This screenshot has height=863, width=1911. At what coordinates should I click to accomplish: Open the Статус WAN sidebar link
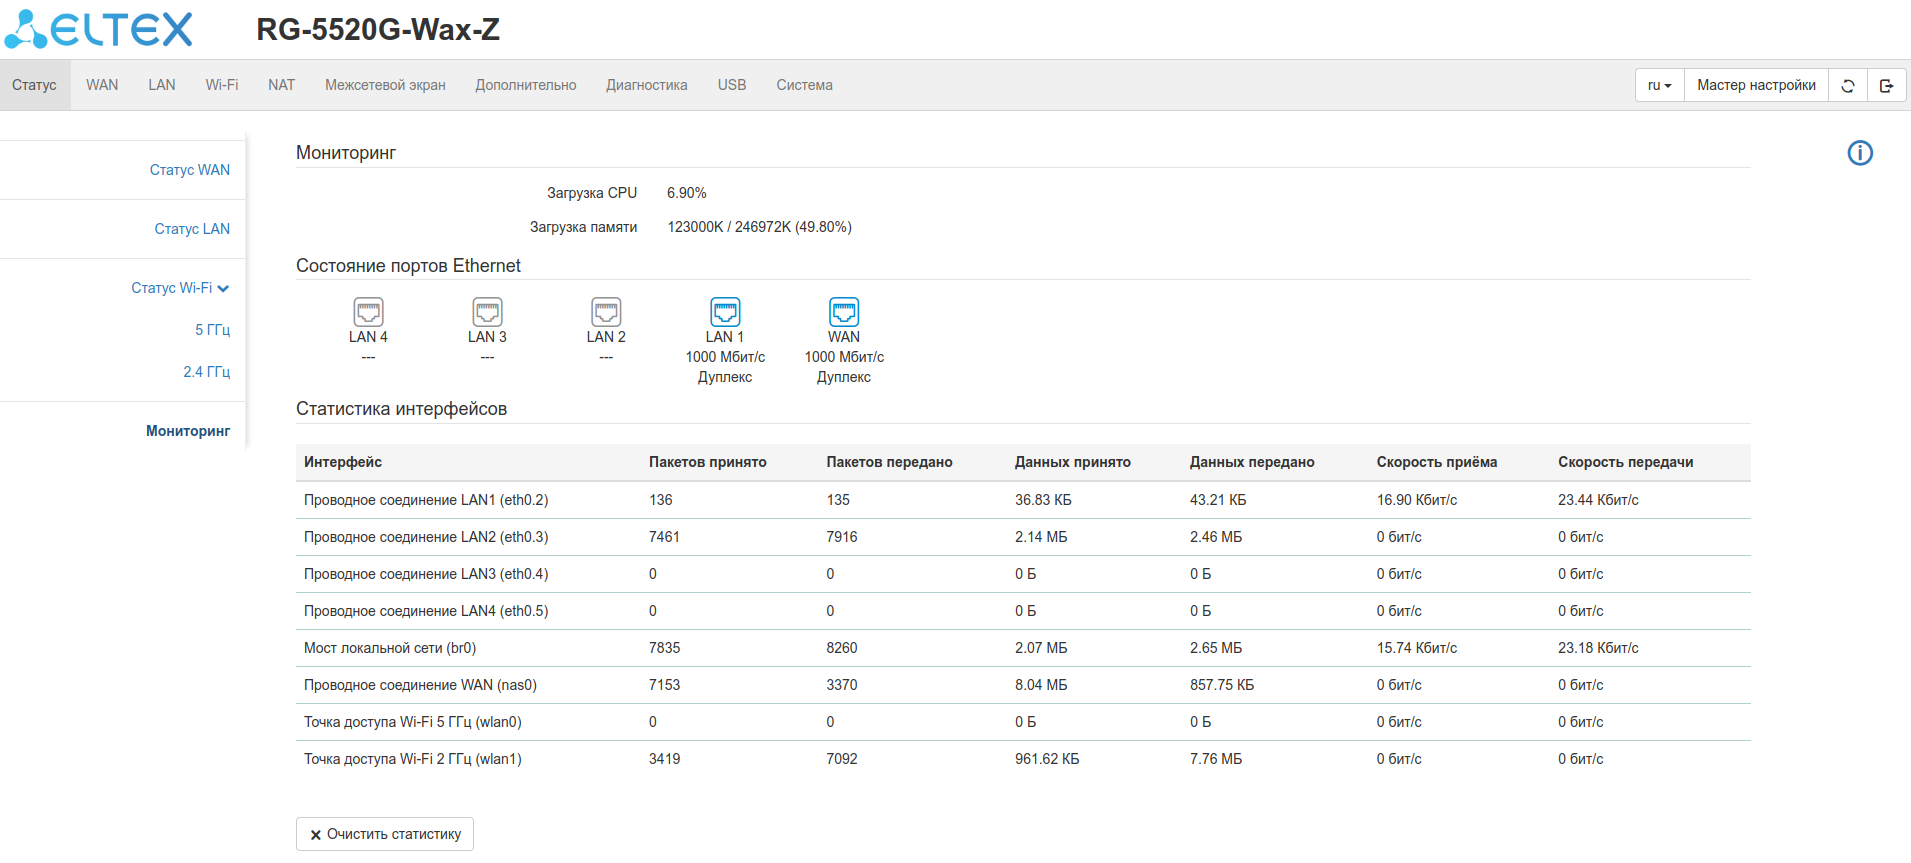[190, 170]
